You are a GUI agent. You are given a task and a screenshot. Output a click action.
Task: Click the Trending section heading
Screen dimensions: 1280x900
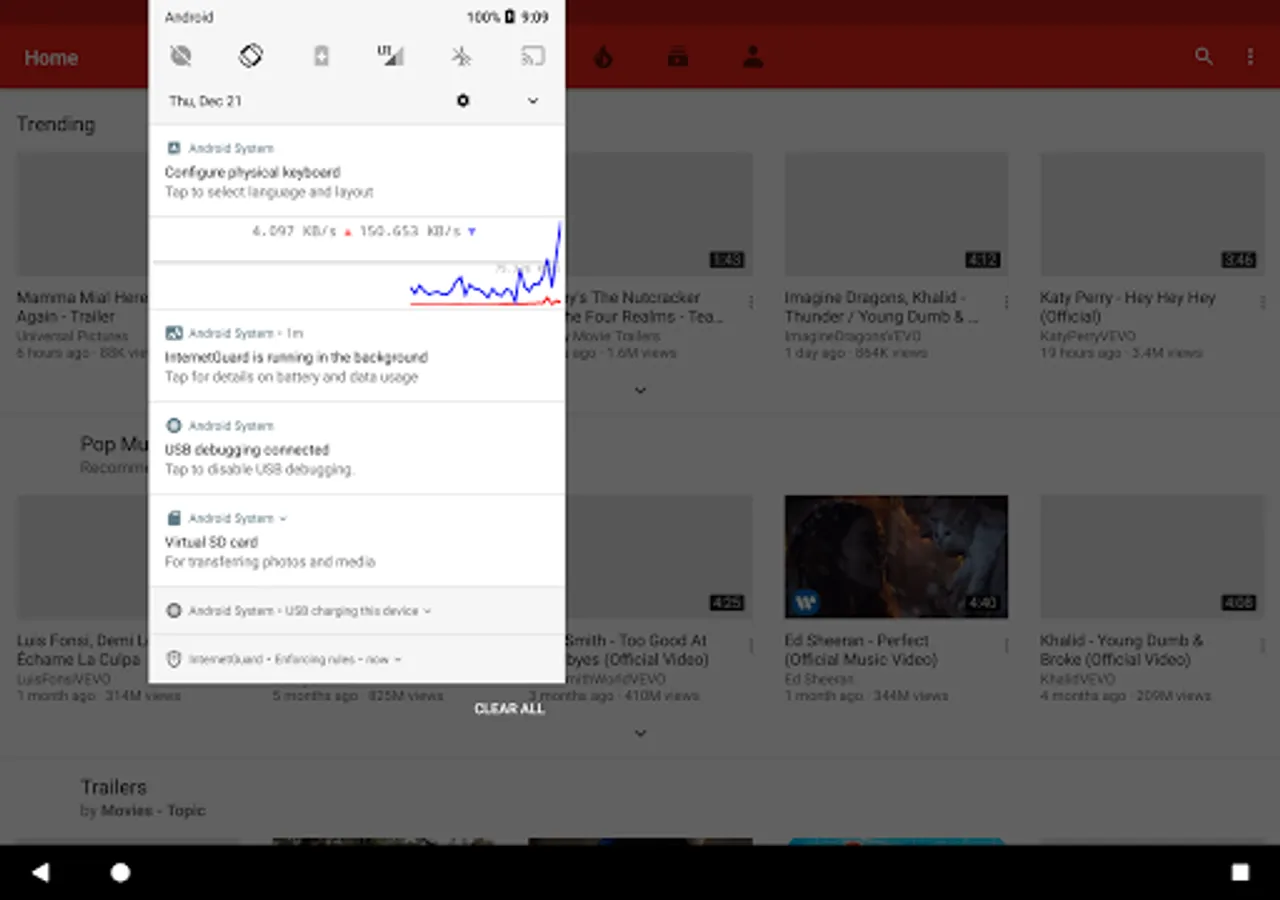[x=56, y=124]
